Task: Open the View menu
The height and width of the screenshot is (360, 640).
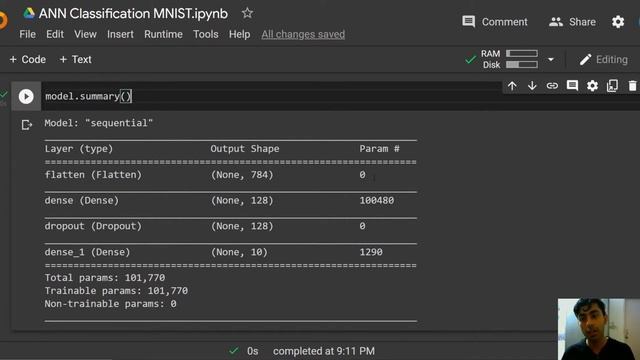Action: (x=85, y=34)
